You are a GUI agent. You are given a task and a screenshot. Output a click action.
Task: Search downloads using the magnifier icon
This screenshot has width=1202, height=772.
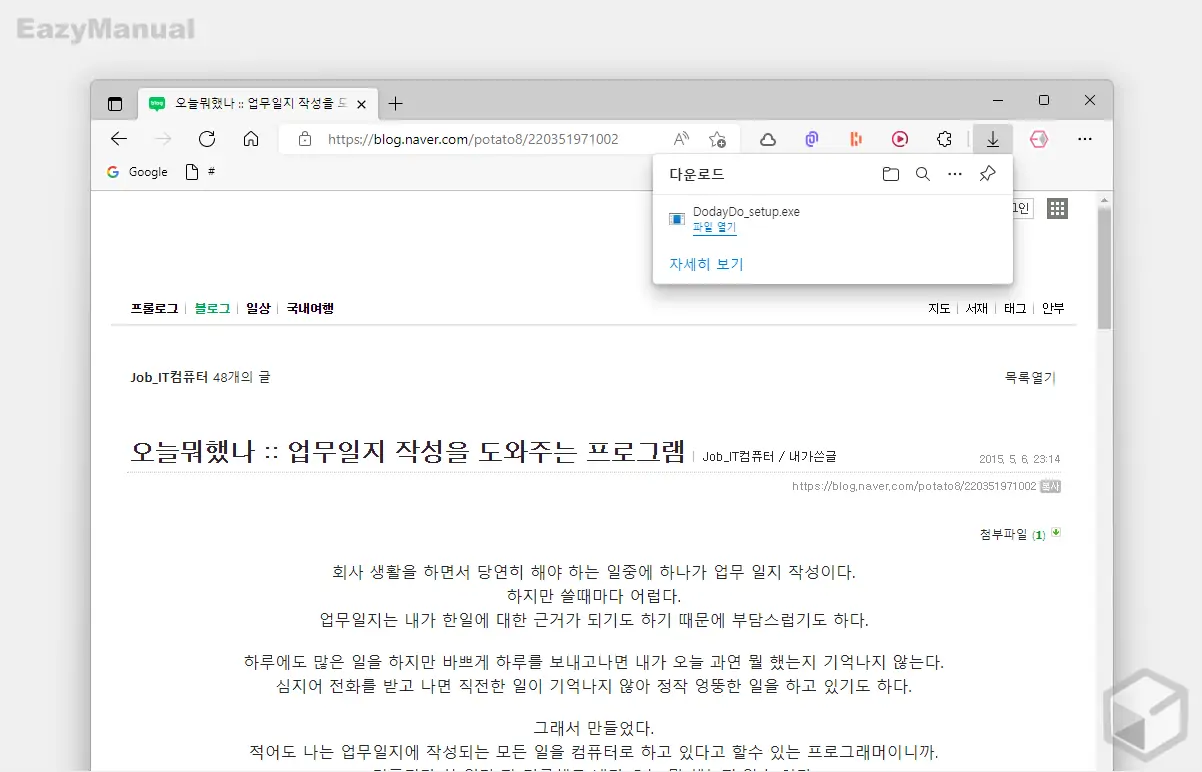[922, 173]
